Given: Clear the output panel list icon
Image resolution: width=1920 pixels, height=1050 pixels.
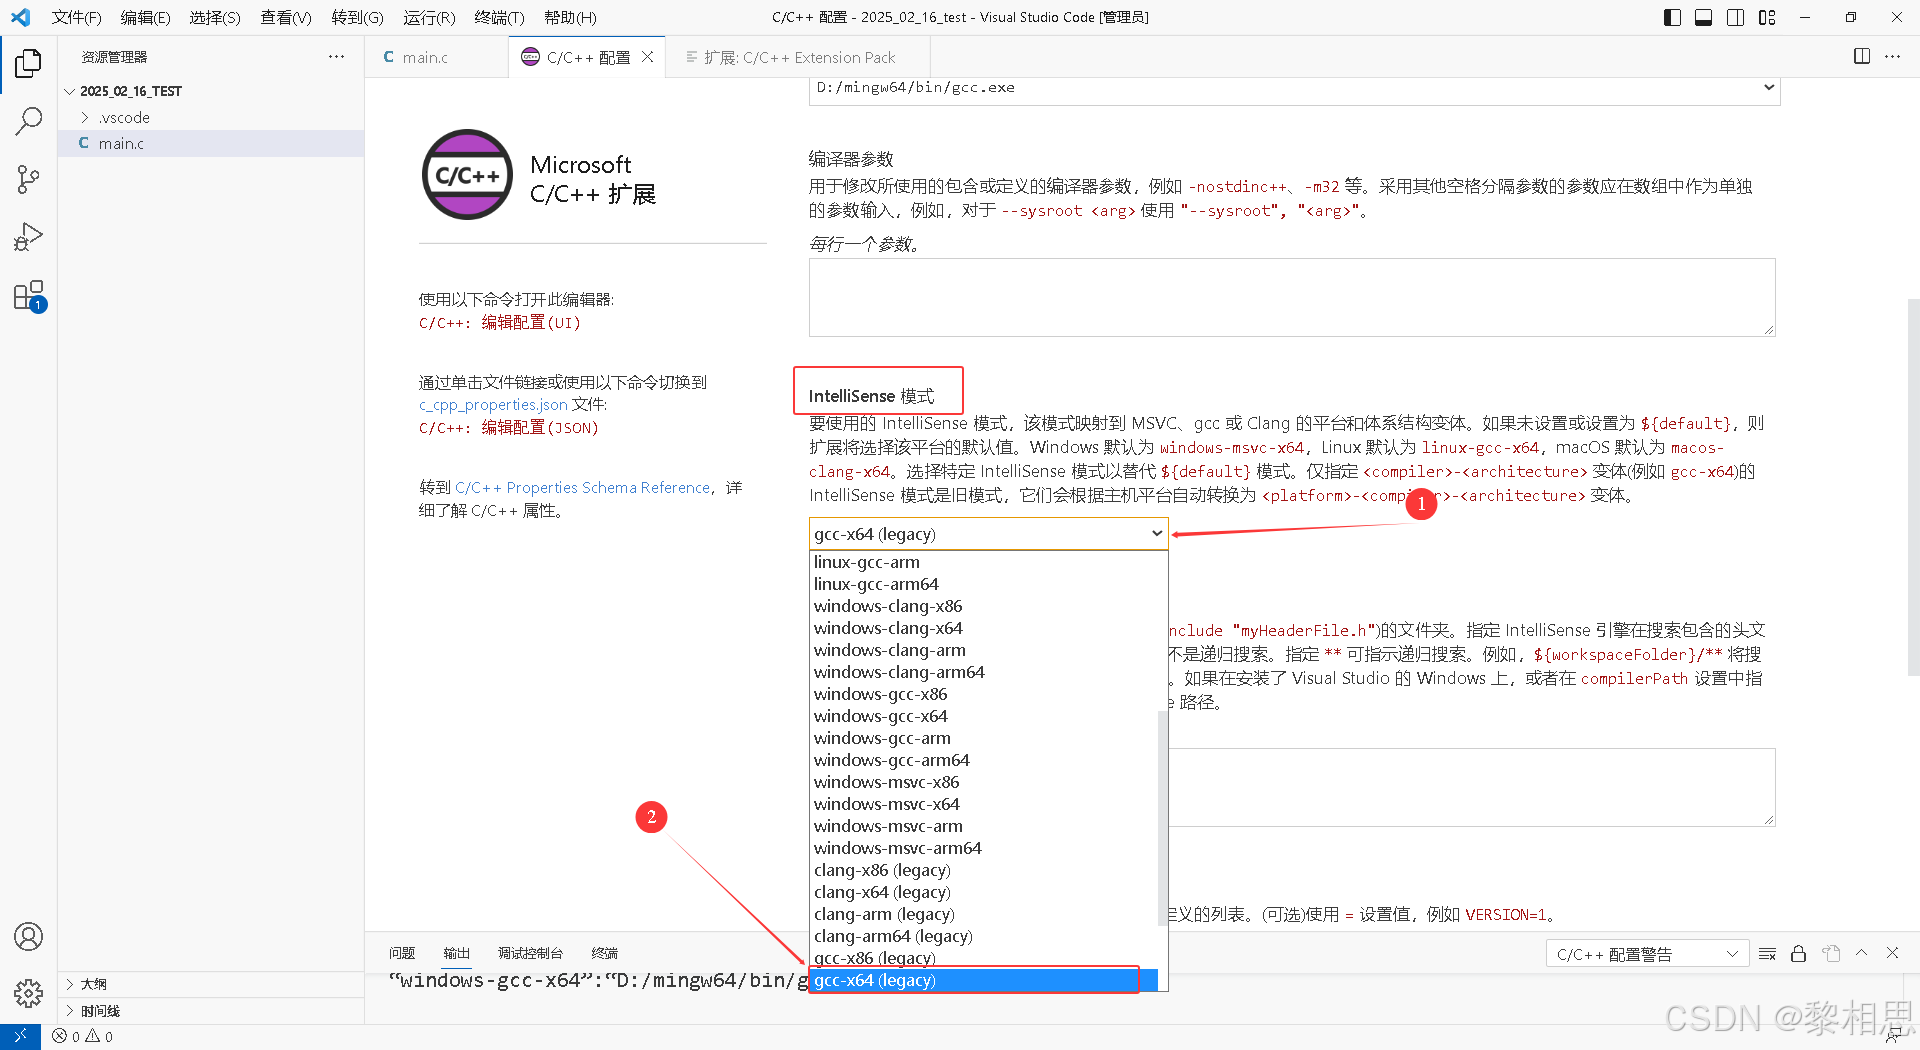Looking at the screenshot, I should 1768,954.
